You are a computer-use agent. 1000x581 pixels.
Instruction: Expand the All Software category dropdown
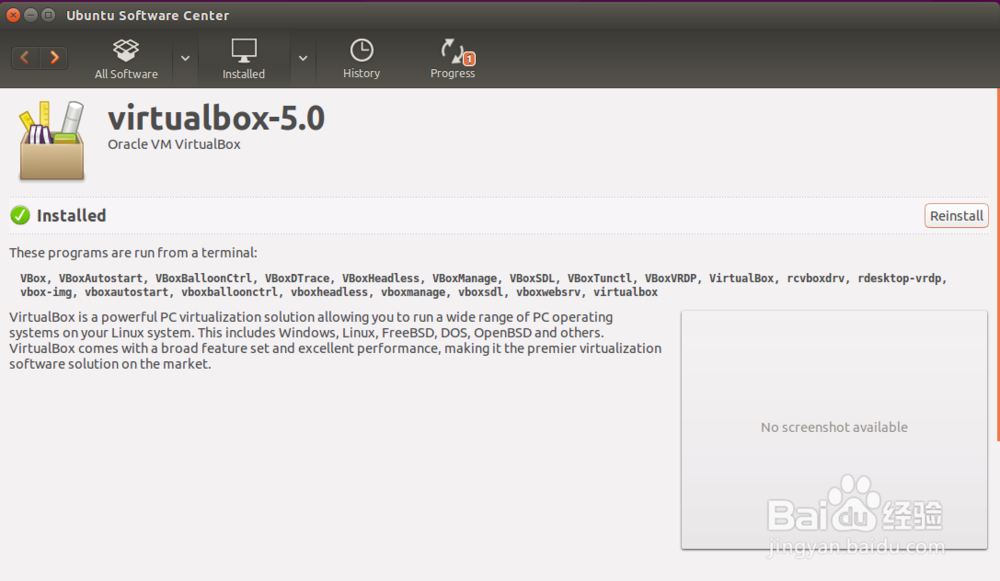tap(185, 60)
